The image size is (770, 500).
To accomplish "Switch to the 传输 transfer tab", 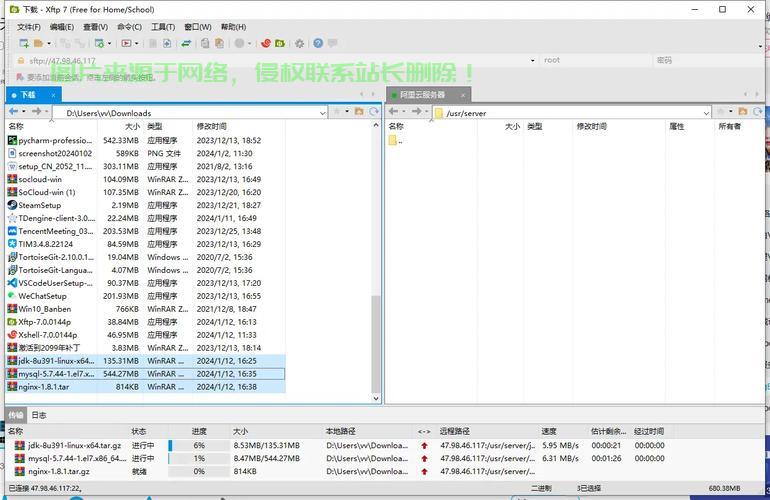I will (x=16, y=415).
